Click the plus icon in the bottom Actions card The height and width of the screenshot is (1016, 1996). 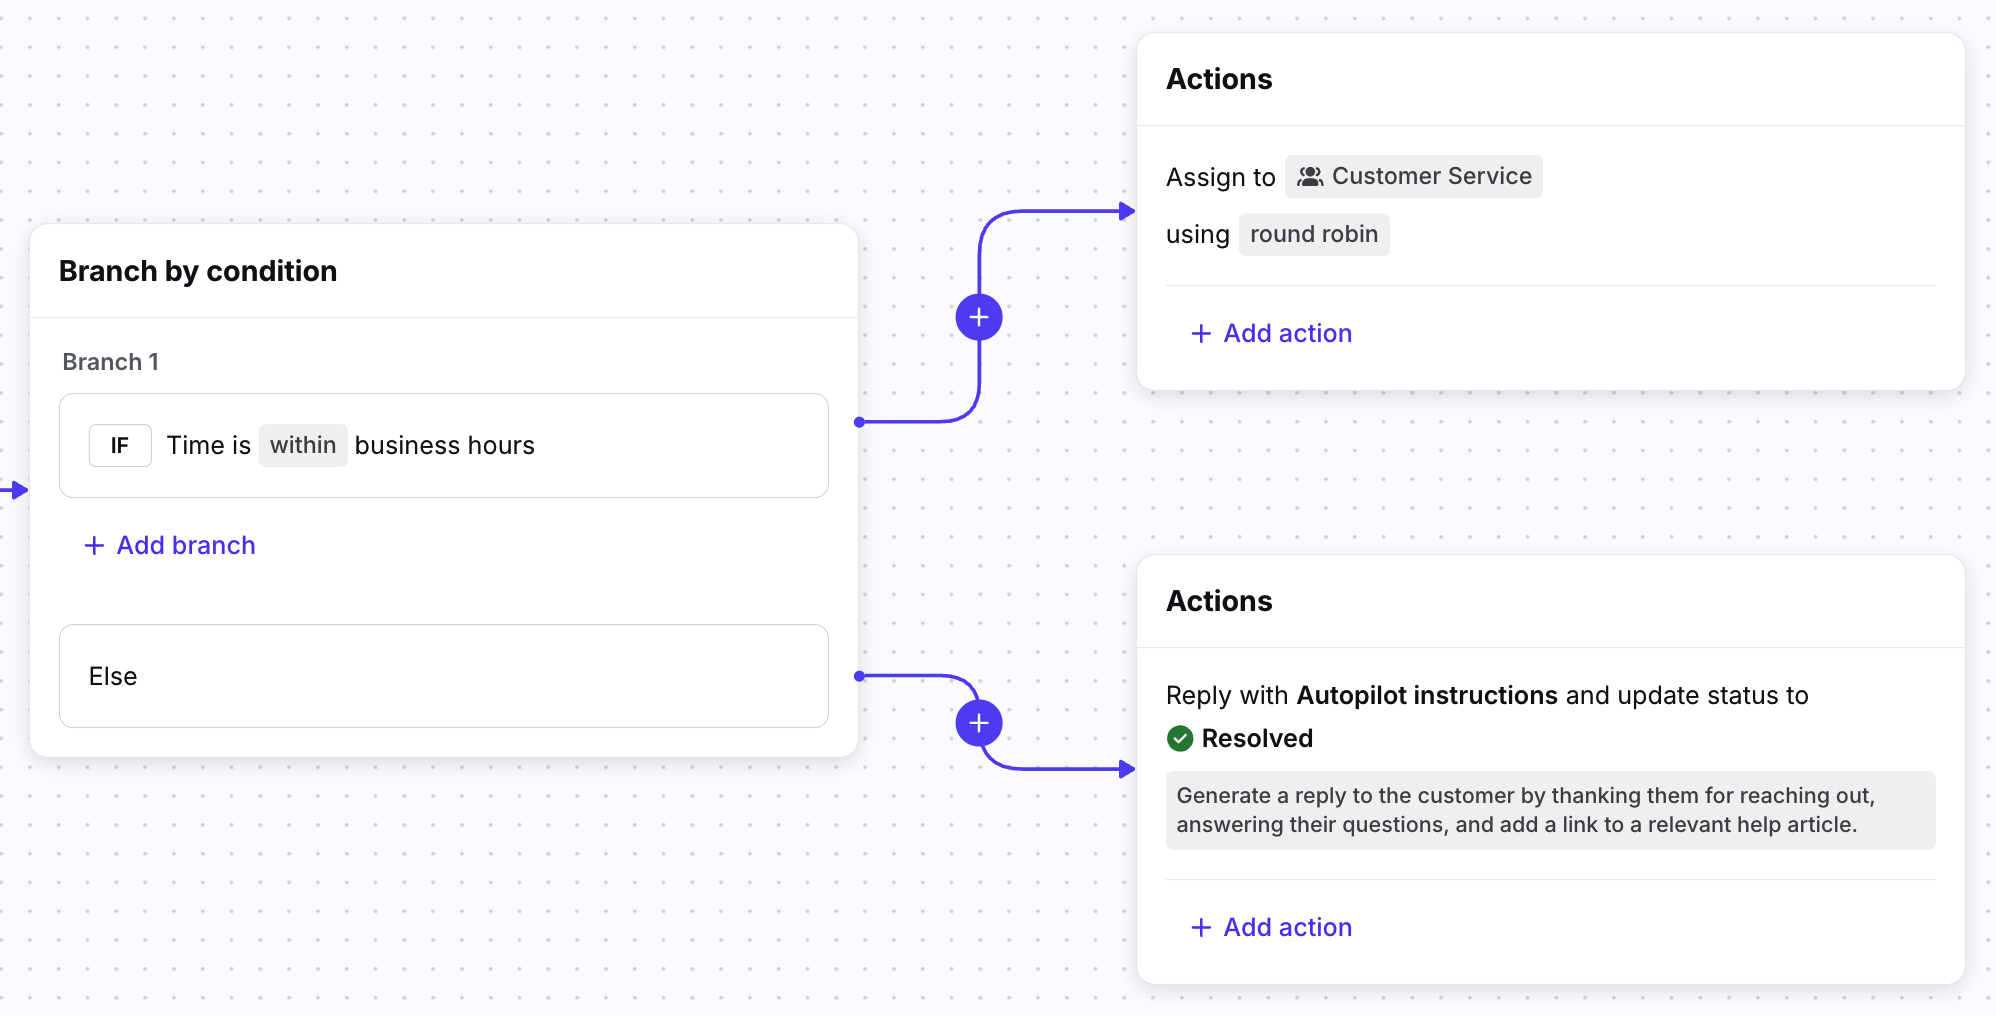click(x=1201, y=928)
